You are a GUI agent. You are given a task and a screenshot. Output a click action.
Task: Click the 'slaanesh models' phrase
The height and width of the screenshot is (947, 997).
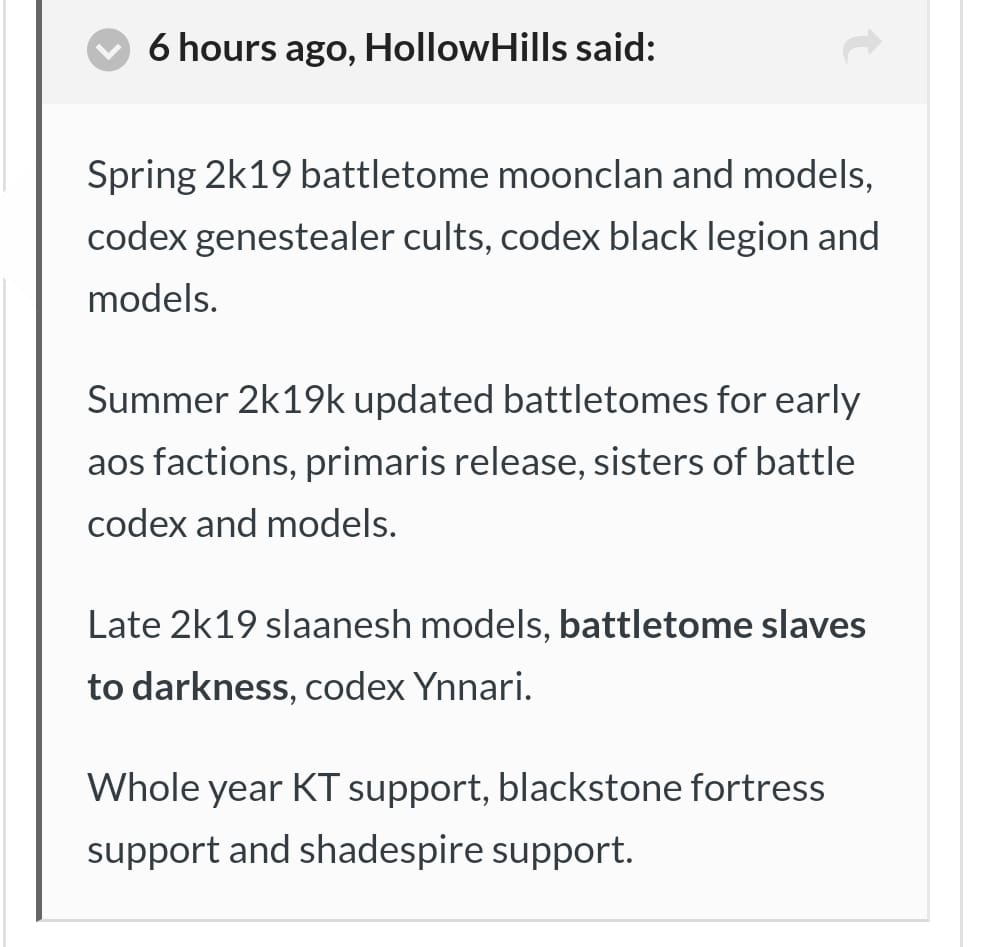tap(406, 625)
